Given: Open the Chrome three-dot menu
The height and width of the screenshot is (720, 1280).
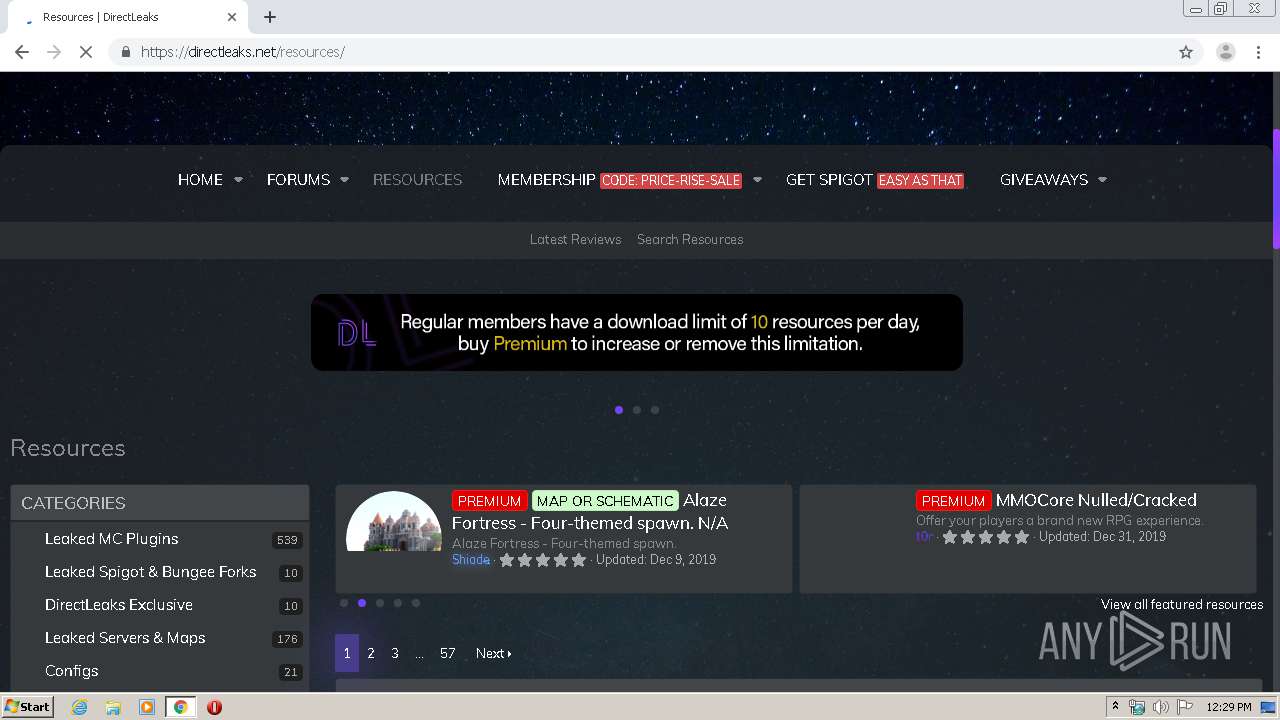Looking at the screenshot, I should (1259, 52).
